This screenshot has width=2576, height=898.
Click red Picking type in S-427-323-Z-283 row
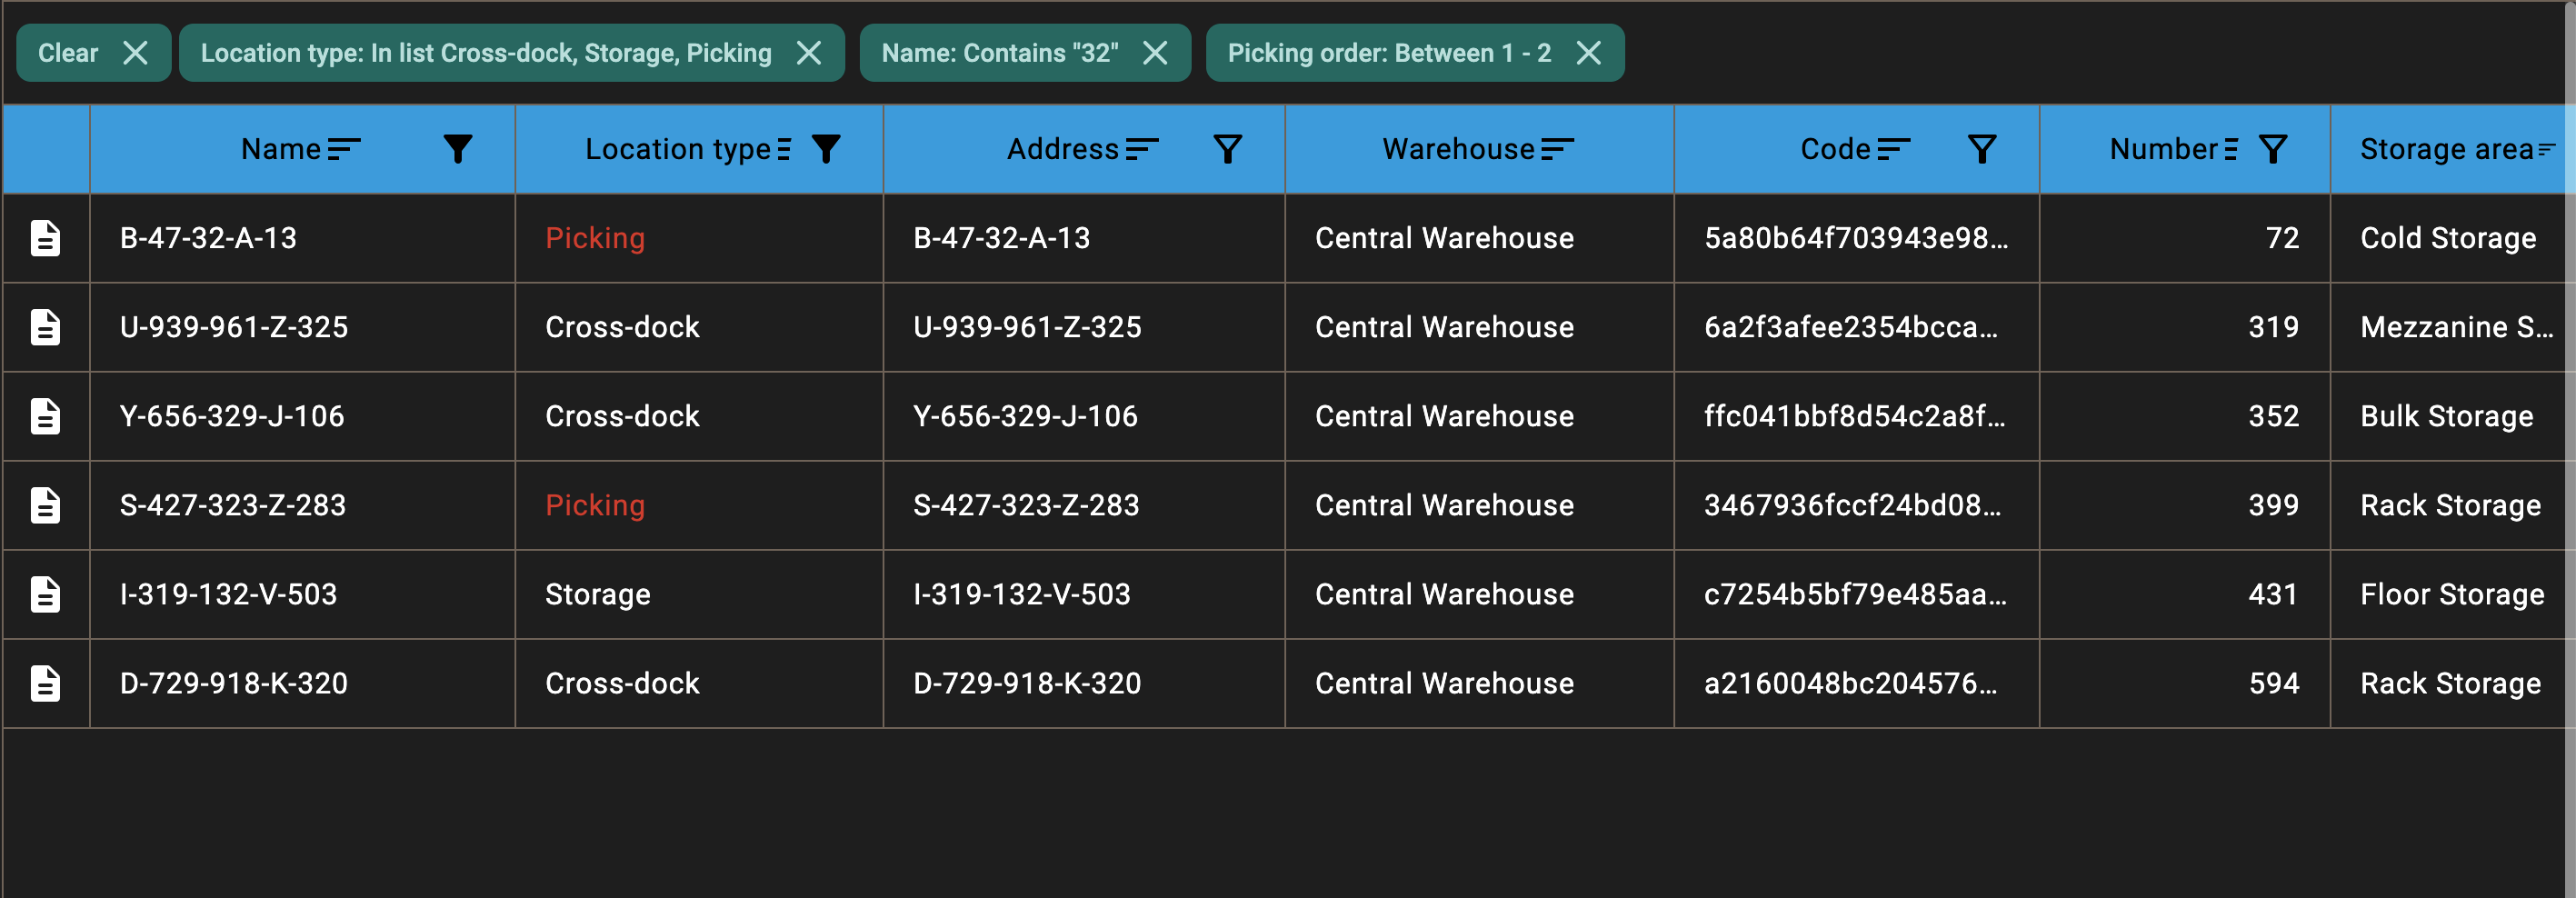595,505
